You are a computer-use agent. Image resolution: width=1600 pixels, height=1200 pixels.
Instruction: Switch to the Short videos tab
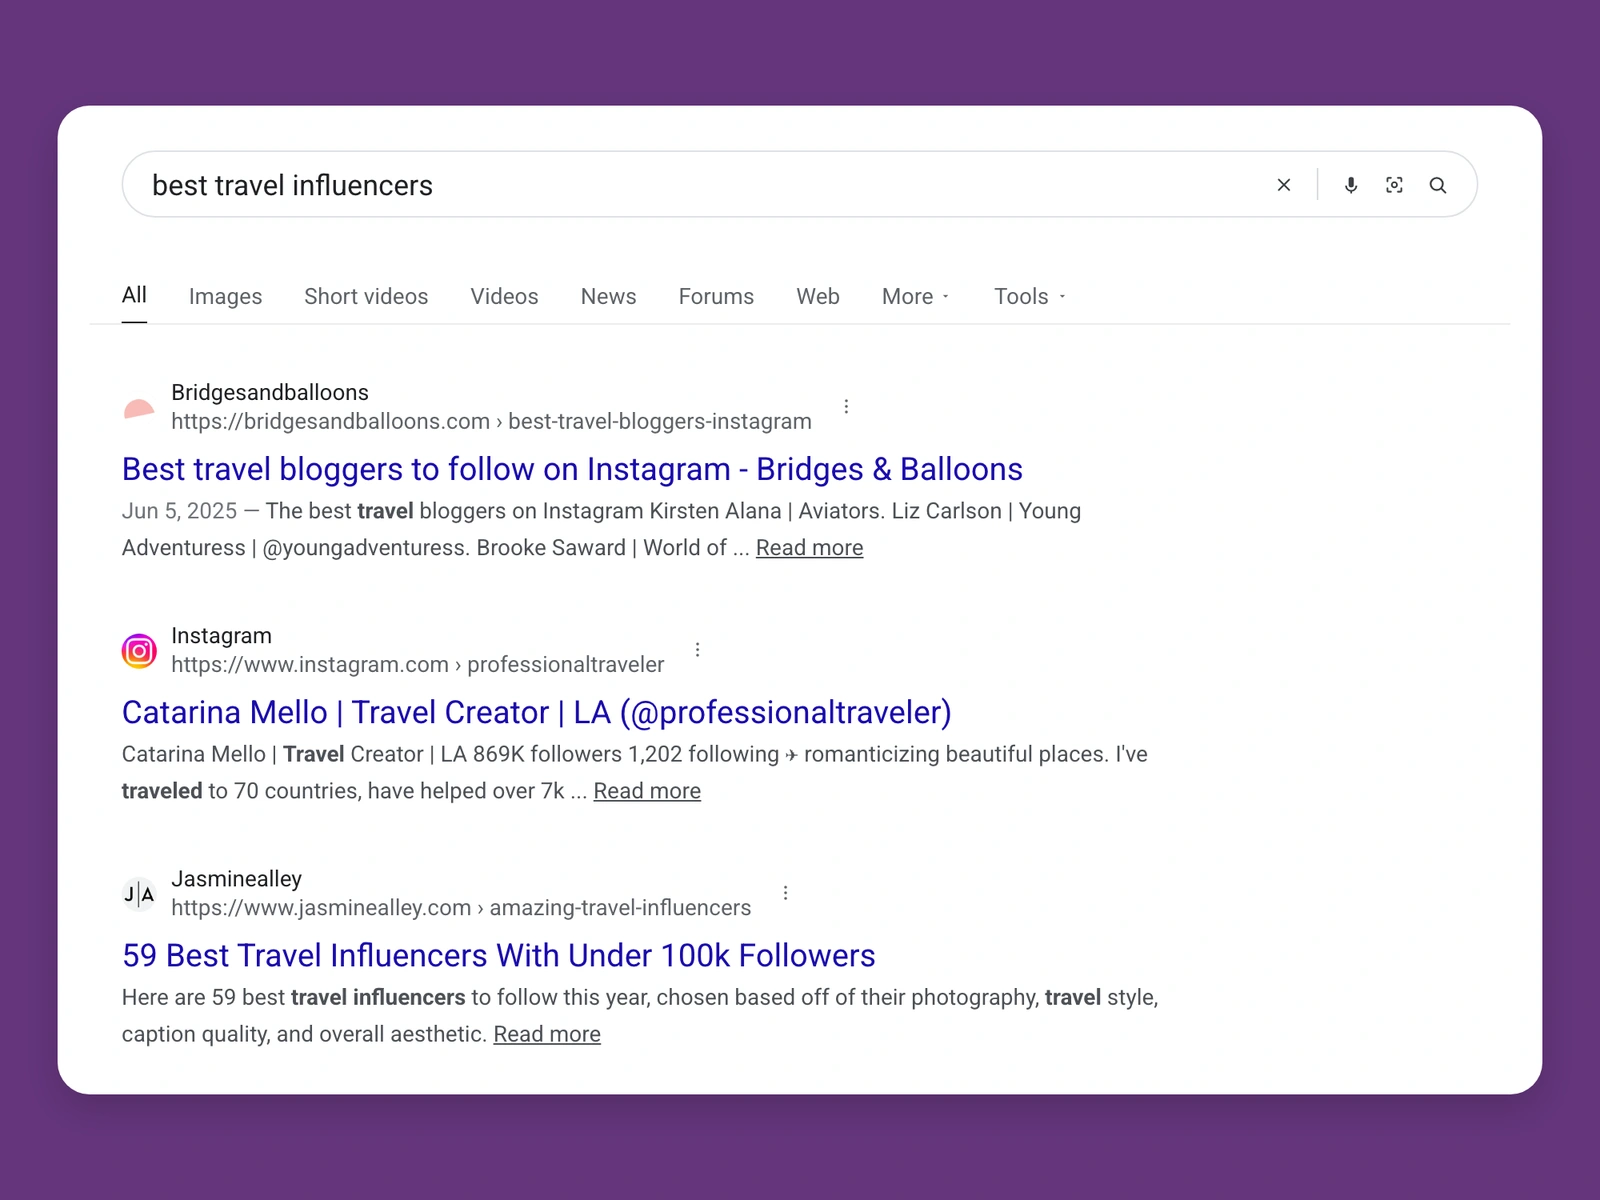coord(366,296)
